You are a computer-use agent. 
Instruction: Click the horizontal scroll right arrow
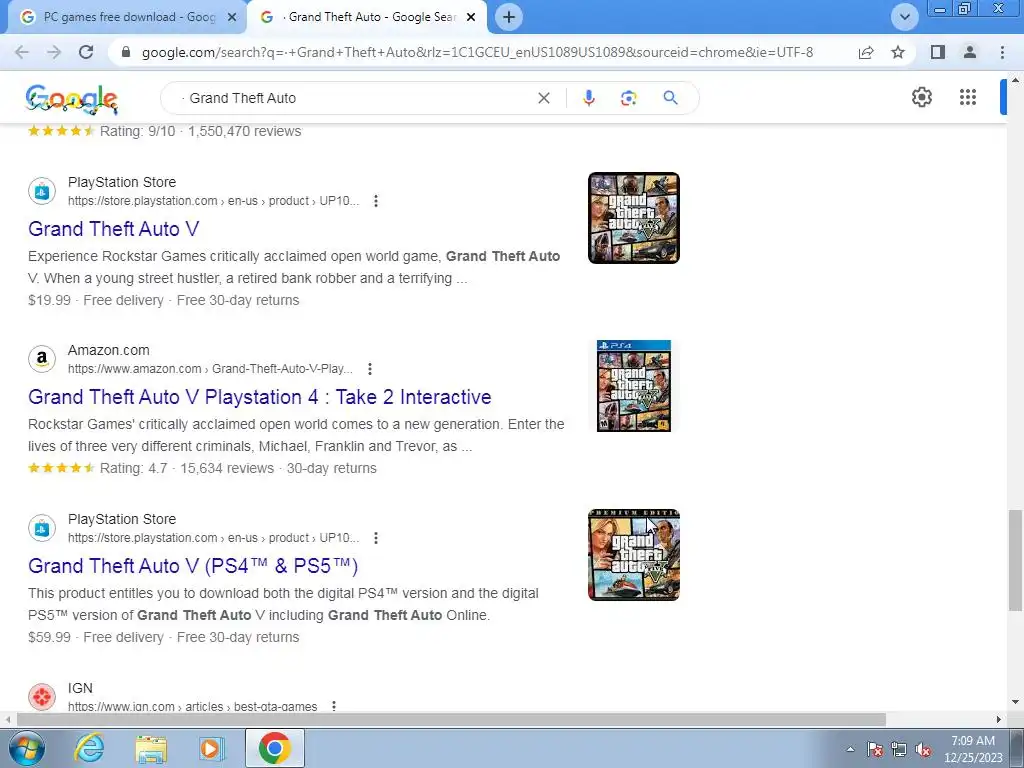(999, 720)
